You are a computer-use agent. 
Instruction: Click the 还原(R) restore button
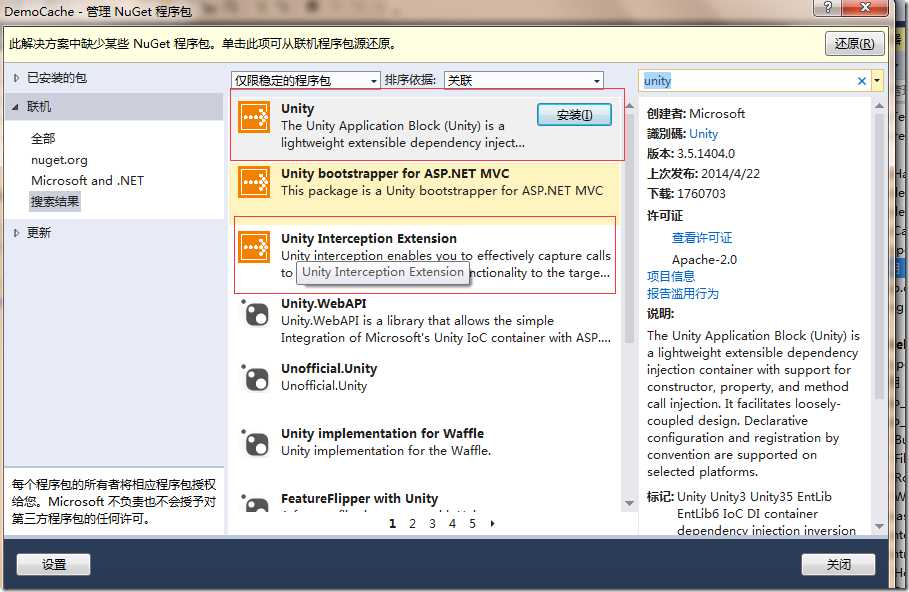[855, 43]
